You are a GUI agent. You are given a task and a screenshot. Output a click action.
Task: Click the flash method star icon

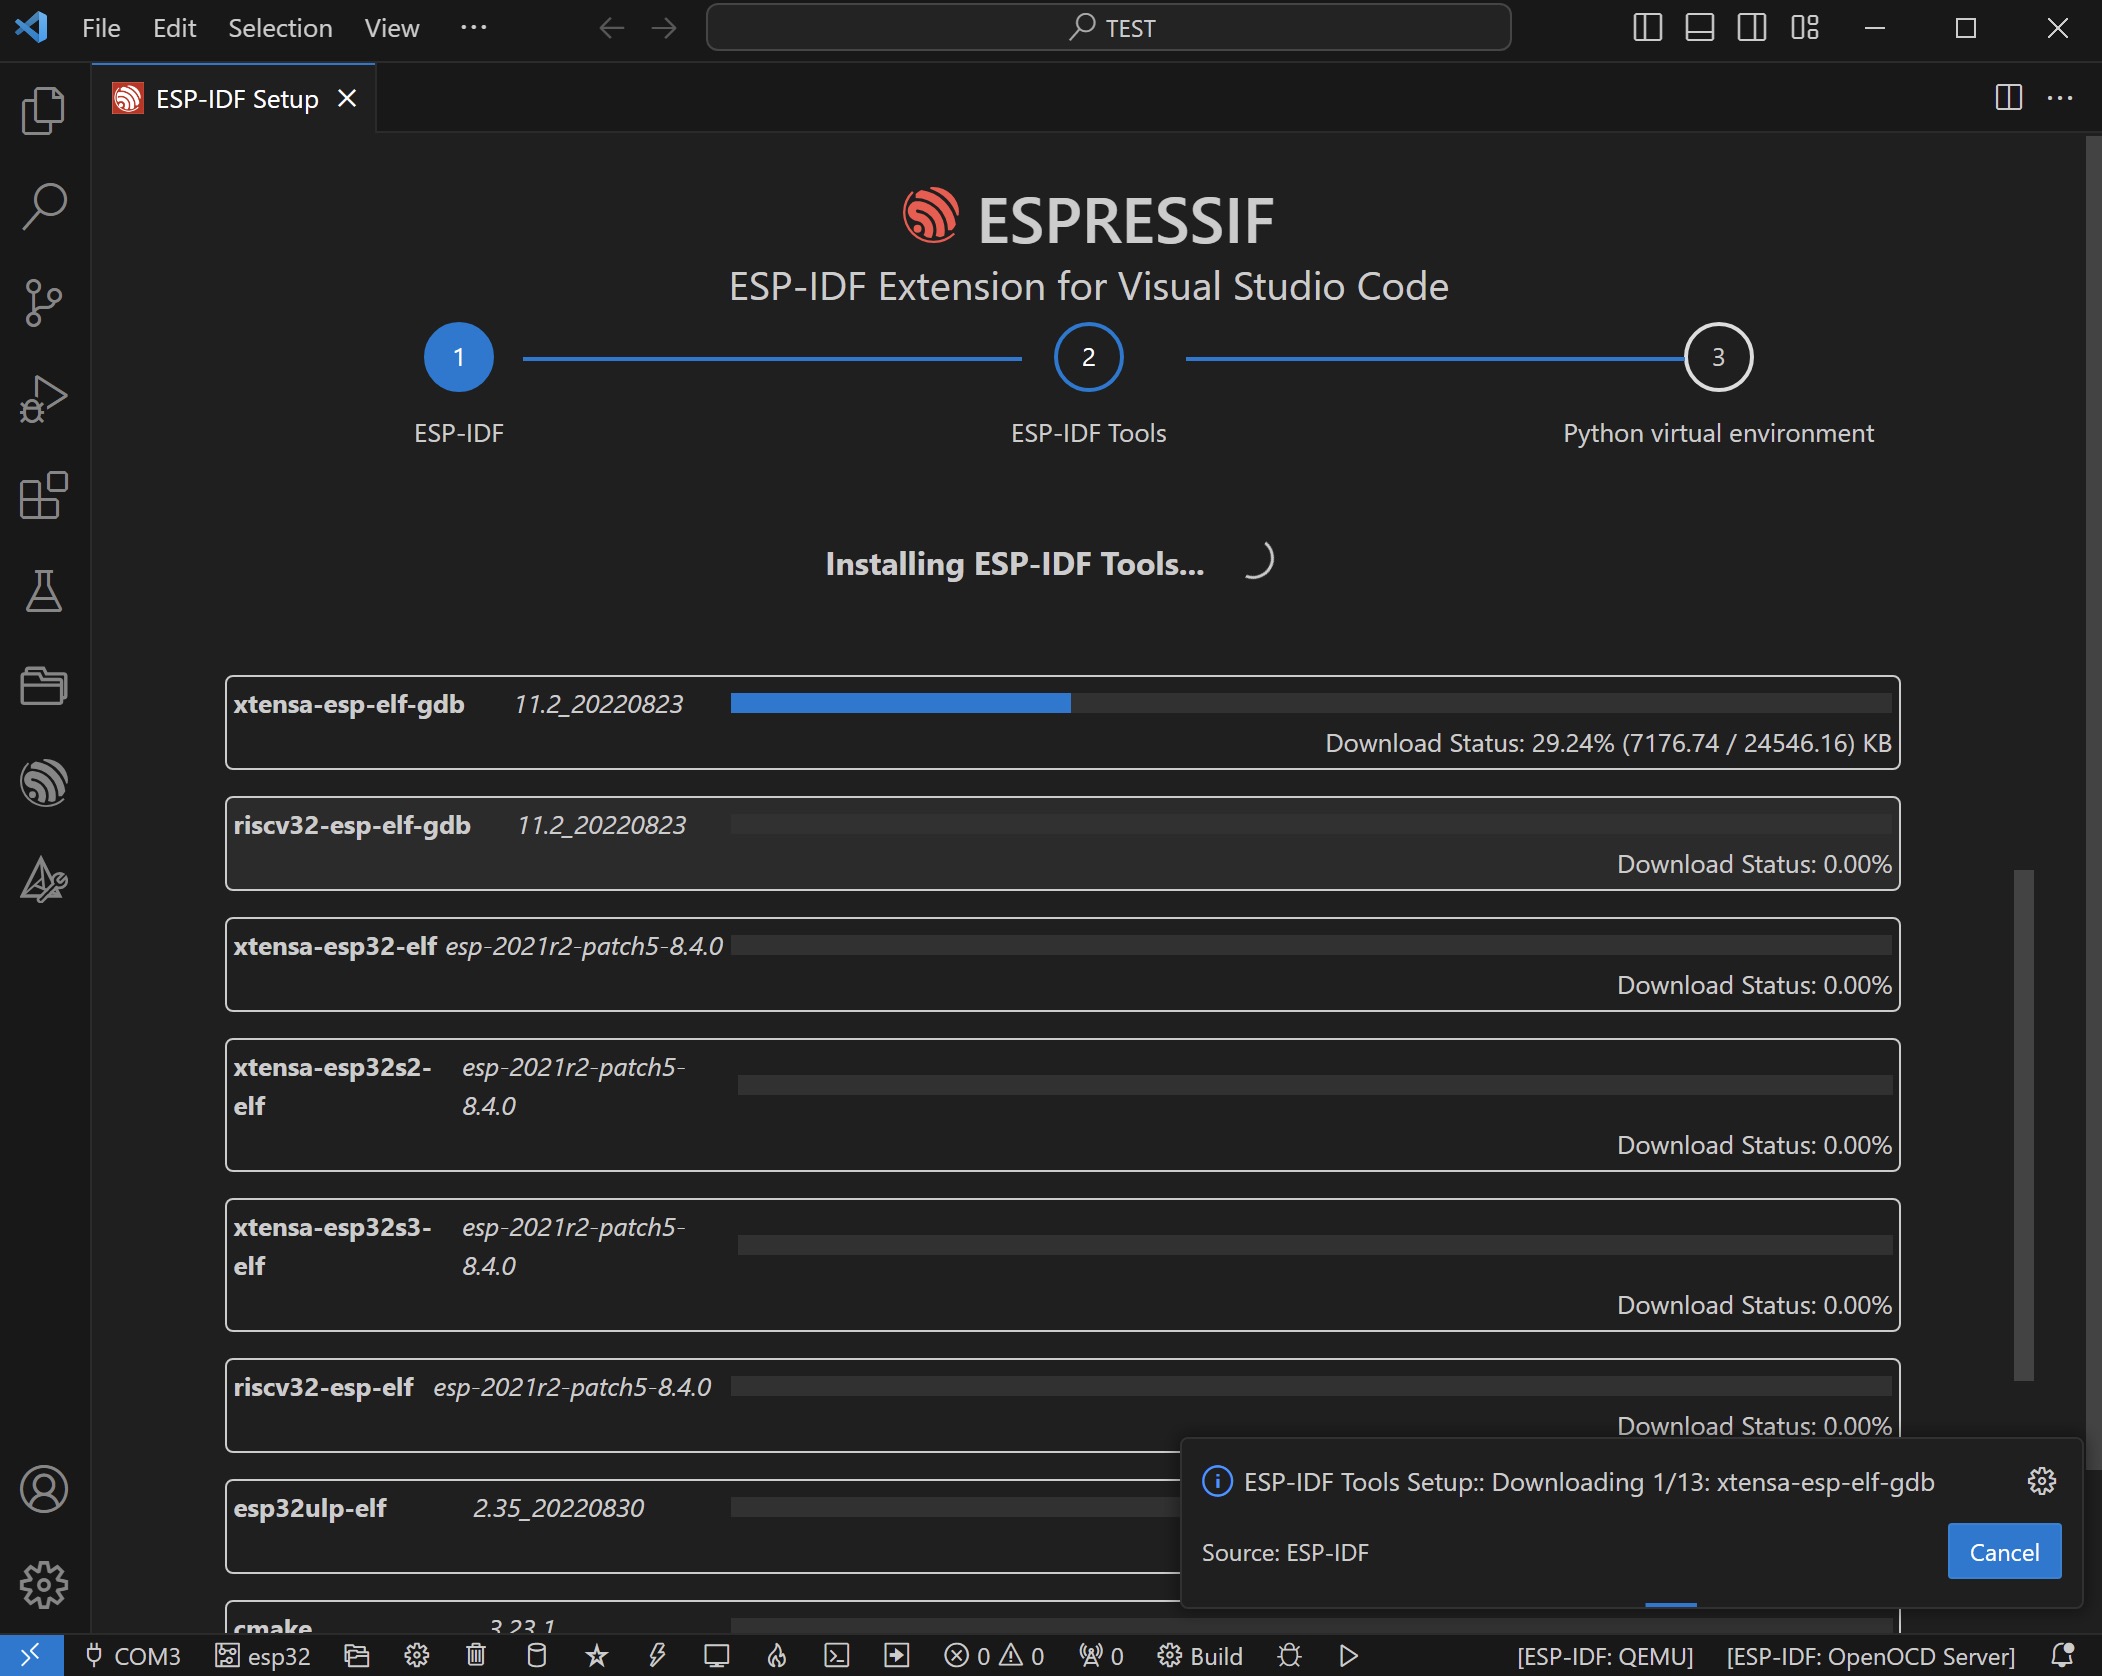tap(597, 1656)
